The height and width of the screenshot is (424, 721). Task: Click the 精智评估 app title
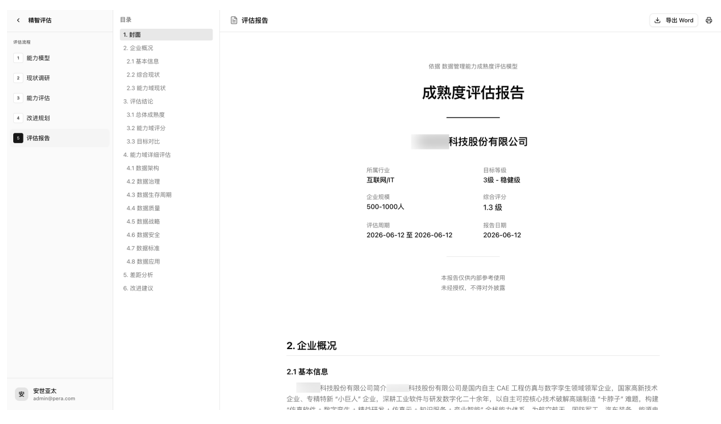coord(40,20)
